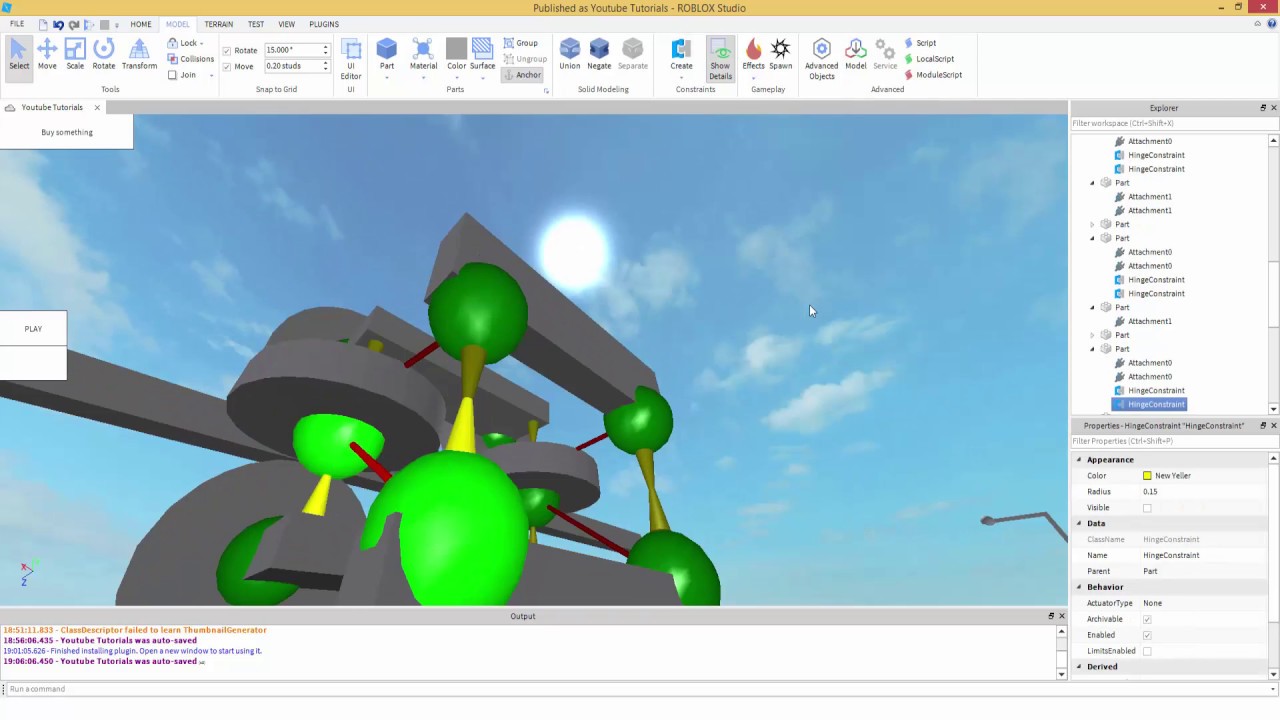The width and height of the screenshot is (1280, 720).
Task: Collapse the Appearance properties section
Action: pyautogui.click(x=1079, y=460)
